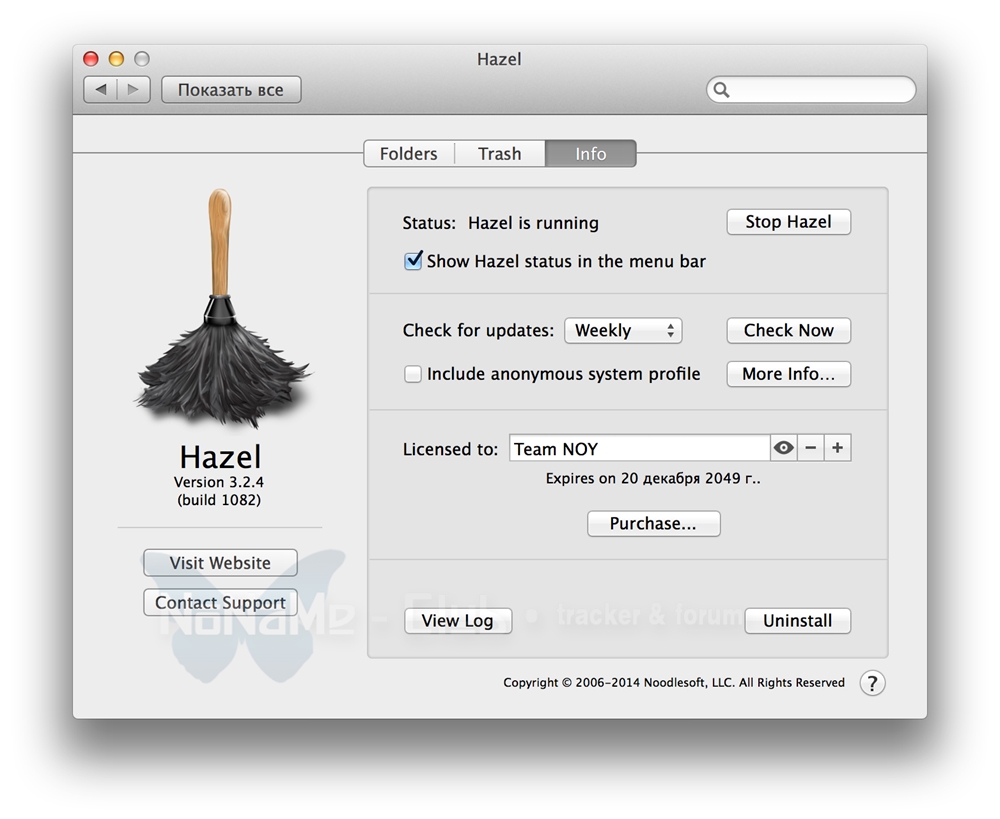Image resolution: width=1000 pixels, height=819 pixels.
Task: Remove license with the minus button
Action: (x=811, y=448)
